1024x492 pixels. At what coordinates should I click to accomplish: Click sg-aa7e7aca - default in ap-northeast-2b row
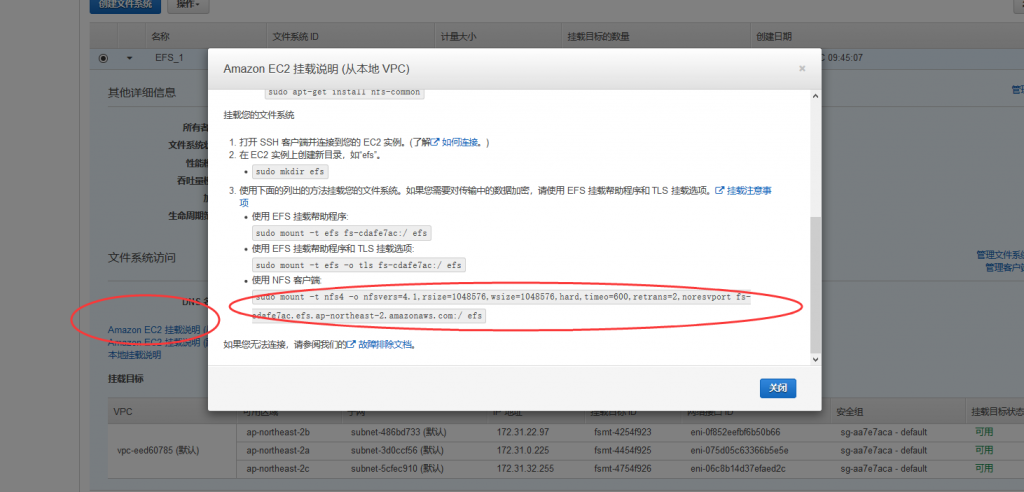pyautogui.click(x=884, y=432)
